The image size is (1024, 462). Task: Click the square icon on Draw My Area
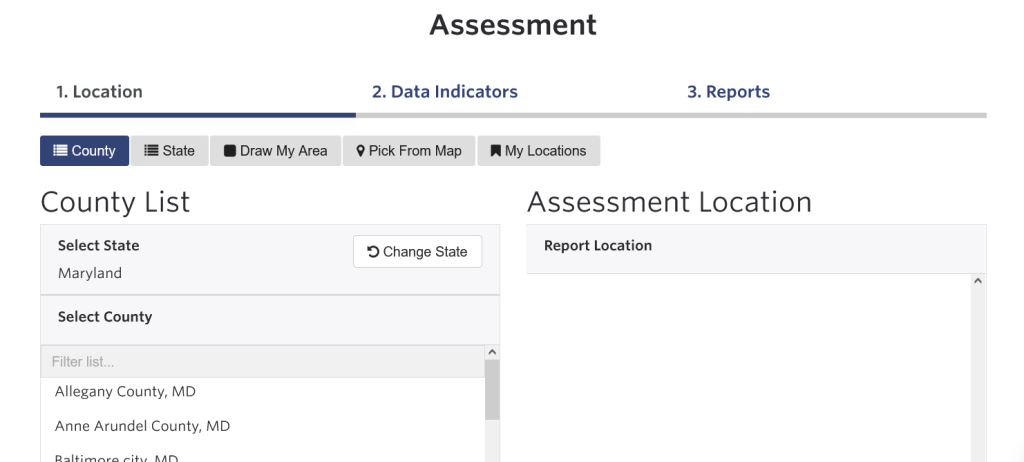(230, 151)
